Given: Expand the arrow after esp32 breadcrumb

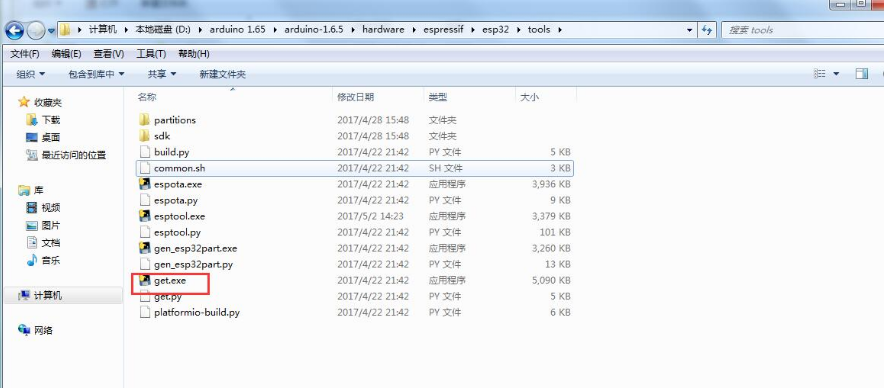Looking at the screenshot, I should [x=518, y=29].
